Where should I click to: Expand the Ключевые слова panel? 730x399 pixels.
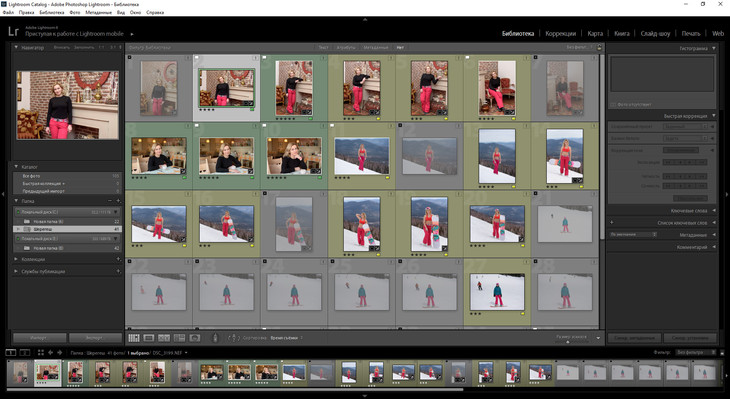714,210
